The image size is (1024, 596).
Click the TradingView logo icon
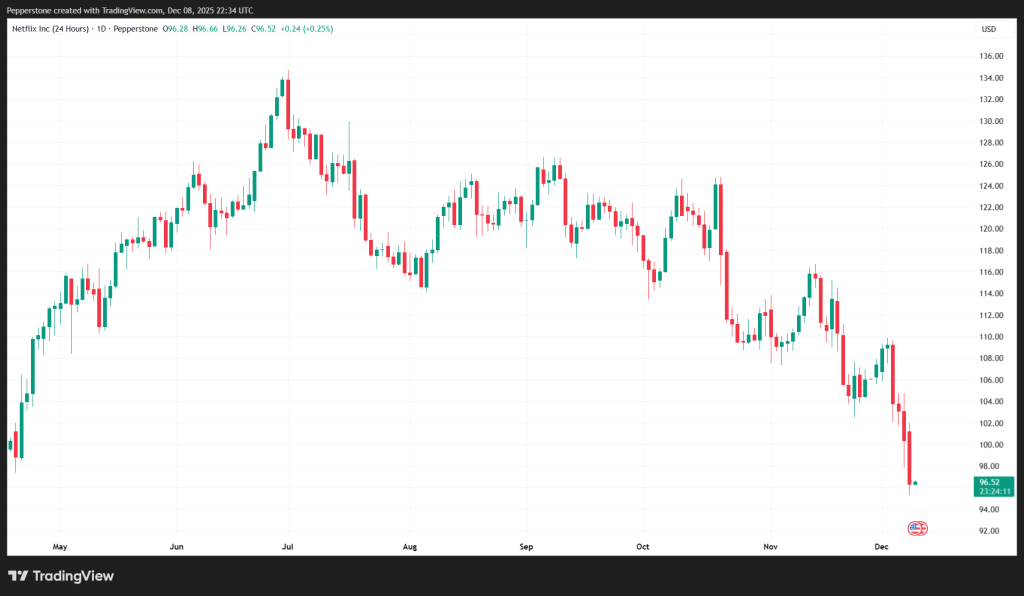point(18,576)
